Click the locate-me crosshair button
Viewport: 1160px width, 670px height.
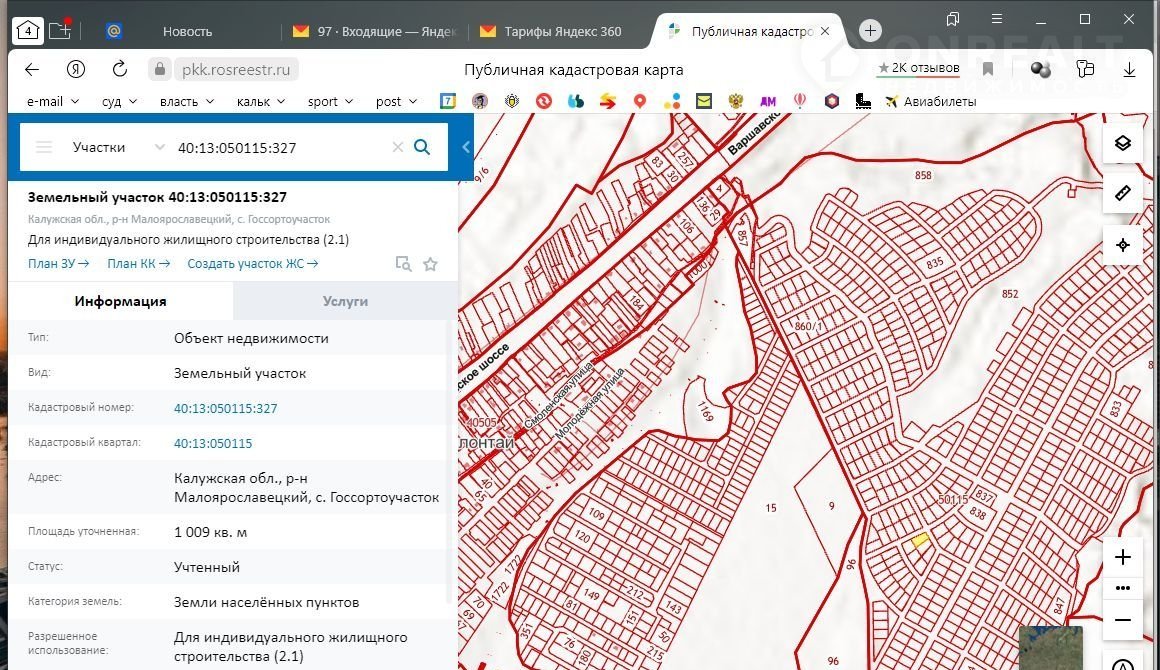(x=1122, y=245)
